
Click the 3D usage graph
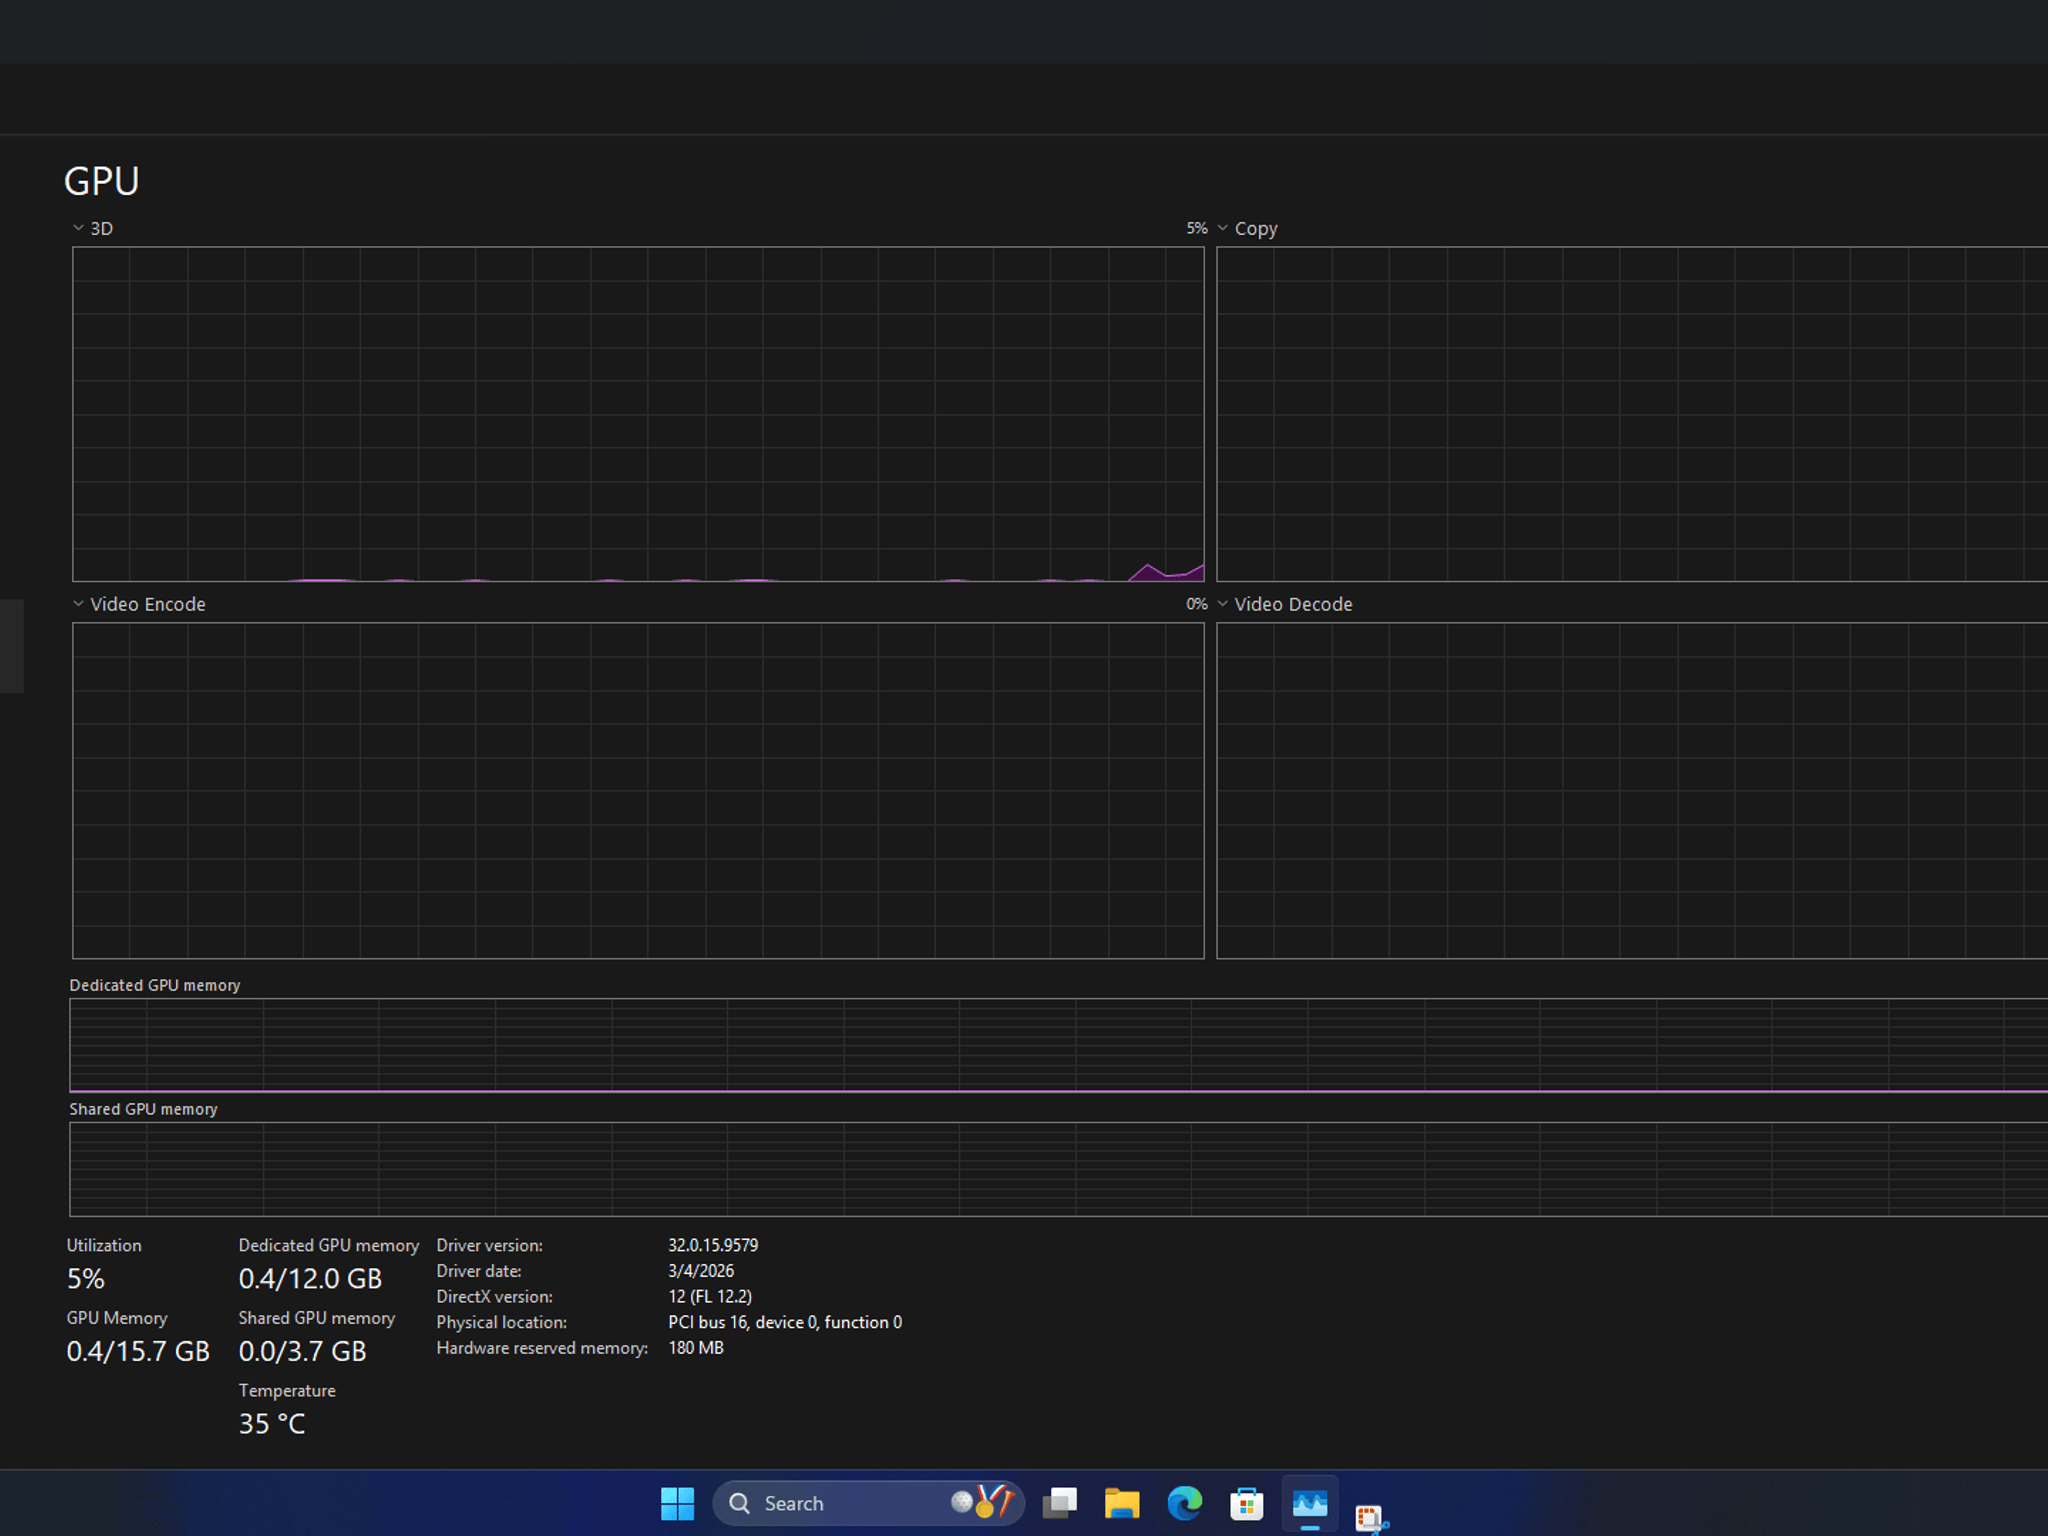click(638, 414)
